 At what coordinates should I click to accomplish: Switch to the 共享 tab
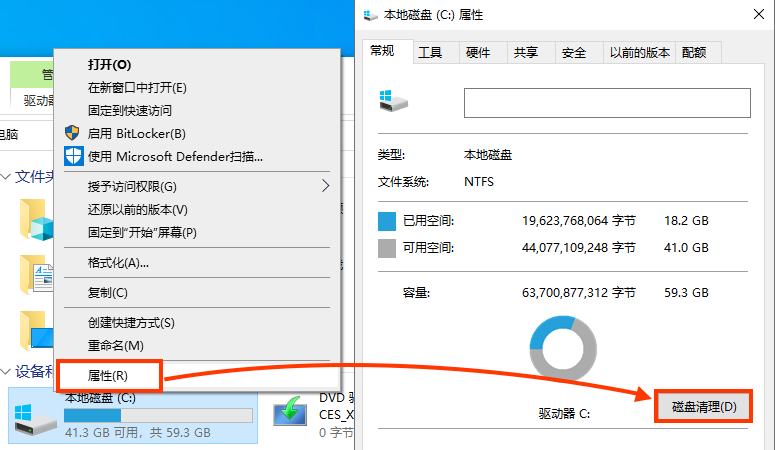(x=531, y=52)
